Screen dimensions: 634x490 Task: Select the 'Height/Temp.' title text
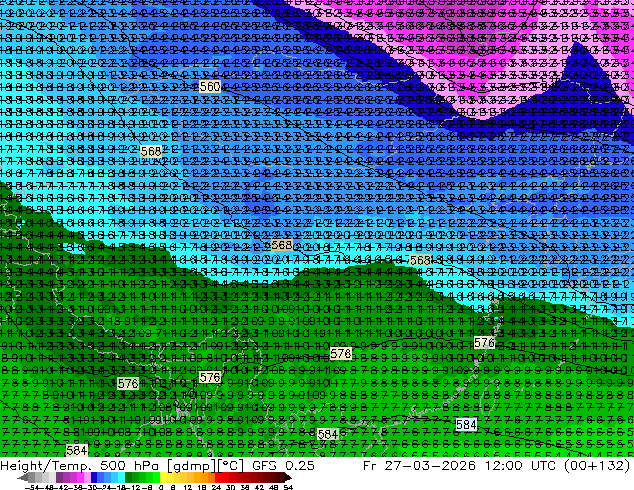coord(44,466)
